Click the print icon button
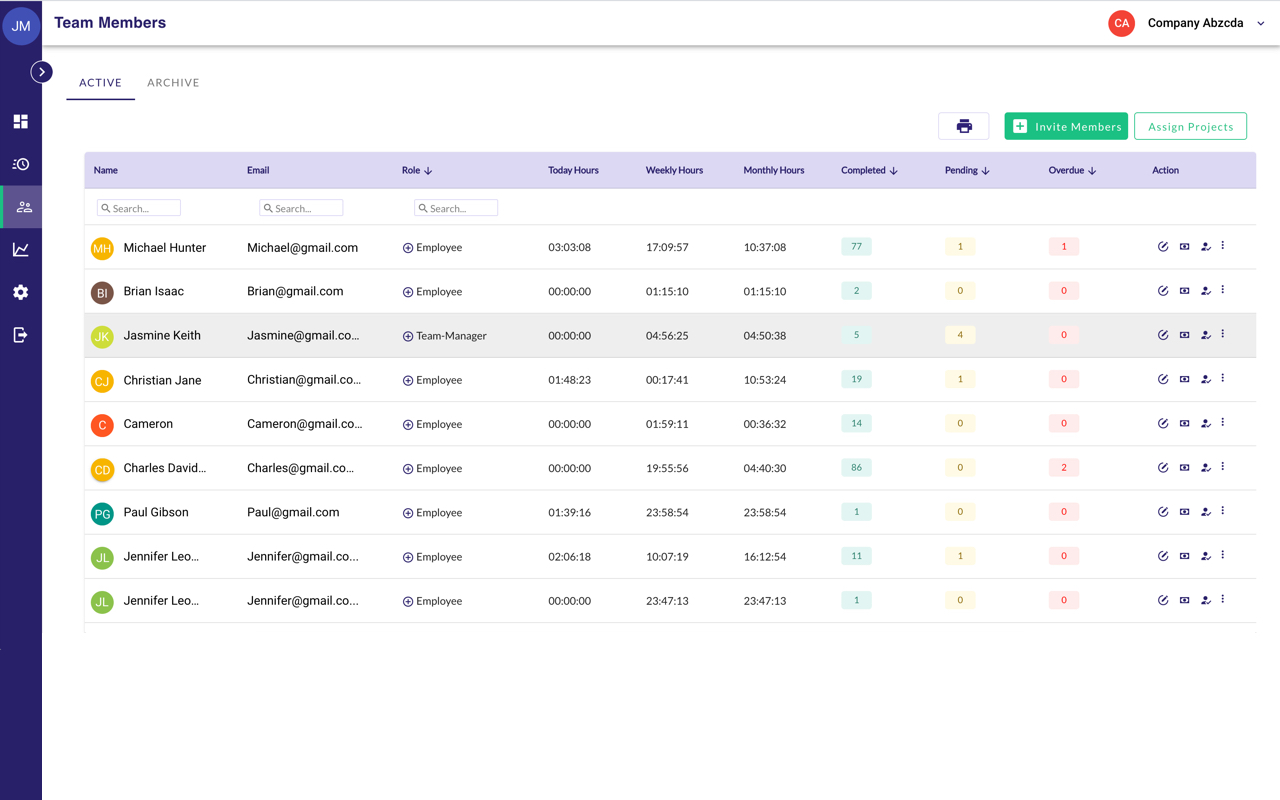Viewport: 1280px width, 800px height. [963, 126]
